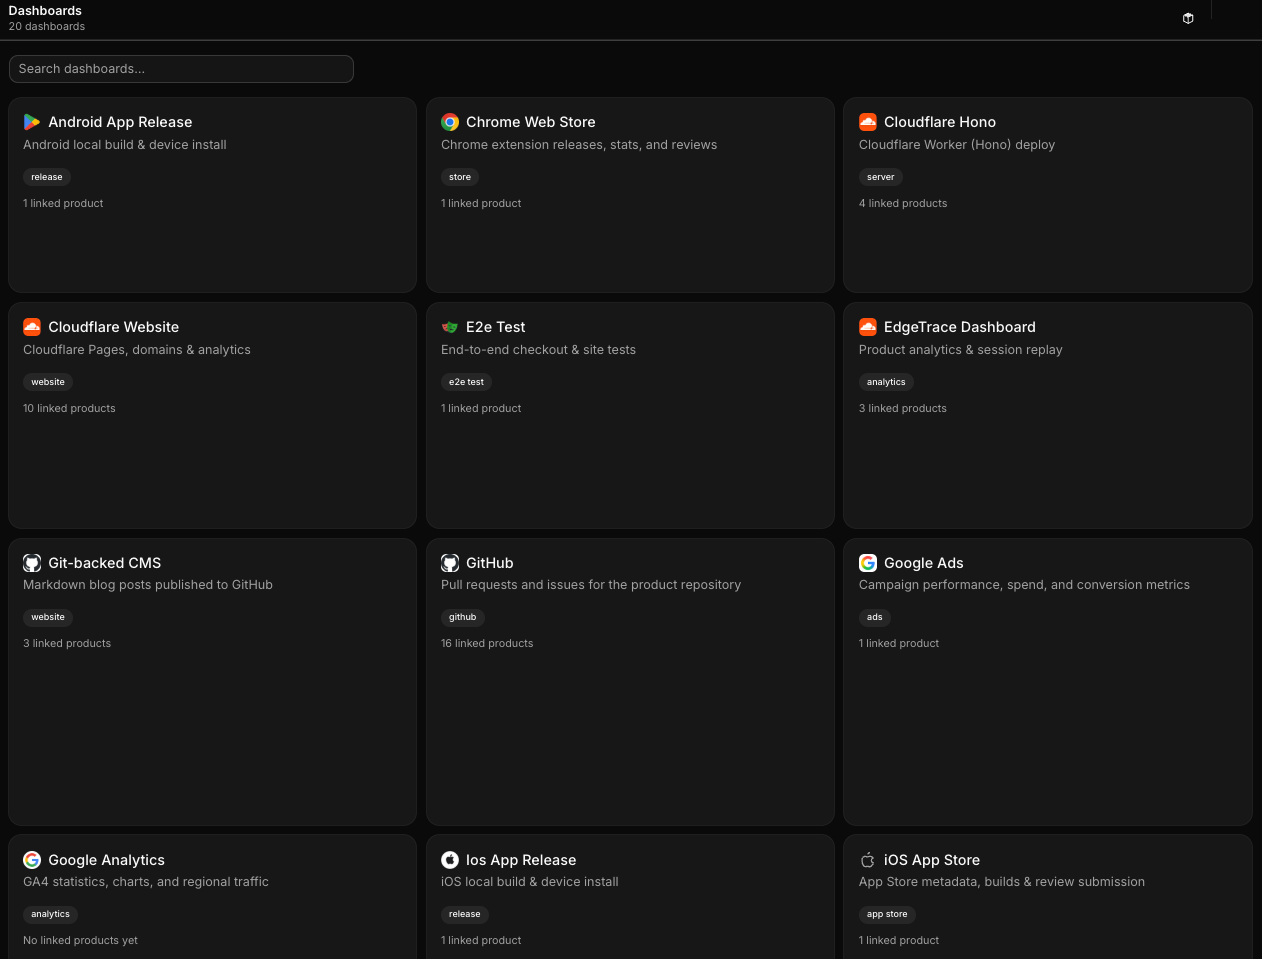
Task: Click the GitHub icon on Git-backed CMS card
Action: [32, 563]
